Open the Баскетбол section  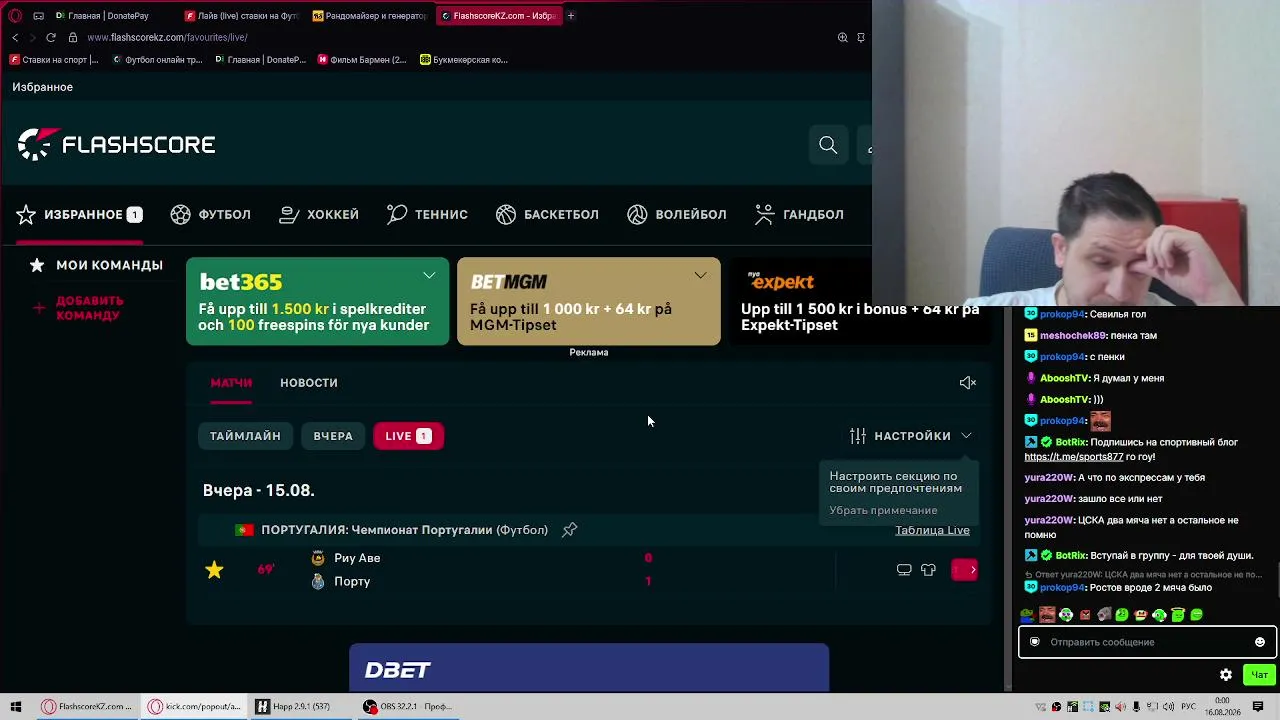click(x=547, y=214)
